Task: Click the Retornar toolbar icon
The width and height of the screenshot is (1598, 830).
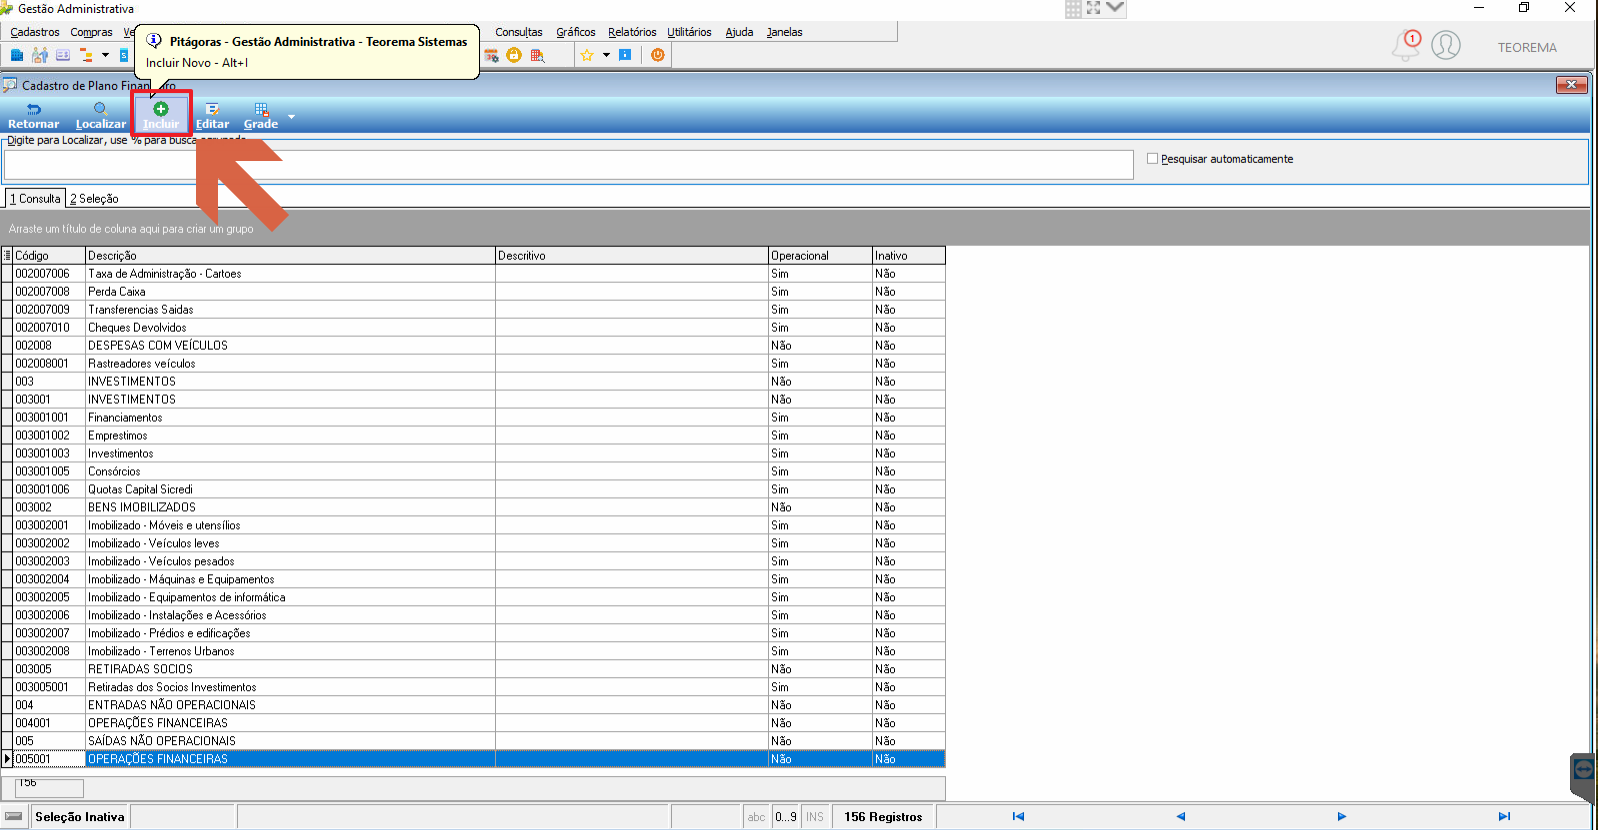Action: [x=33, y=115]
